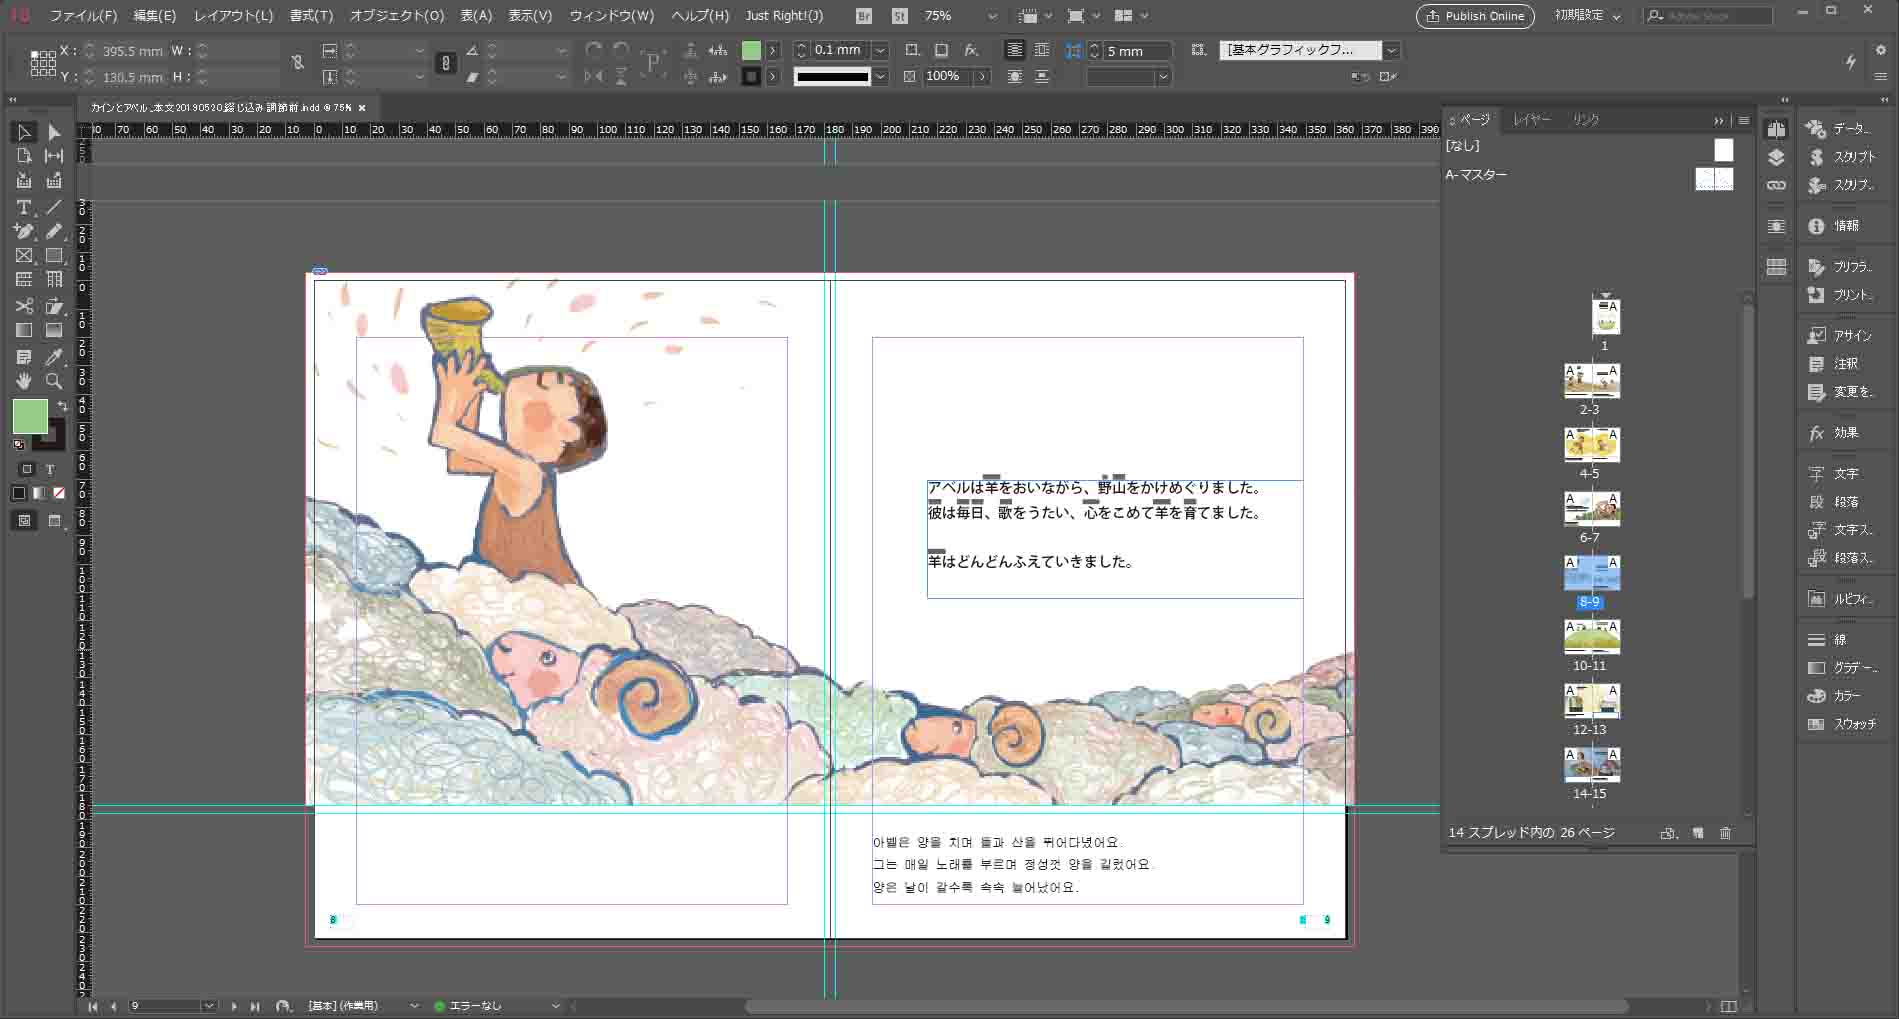This screenshot has height=1019, width=1899.
Task: Select the Direct Selection tool
Action: (54, 132)
